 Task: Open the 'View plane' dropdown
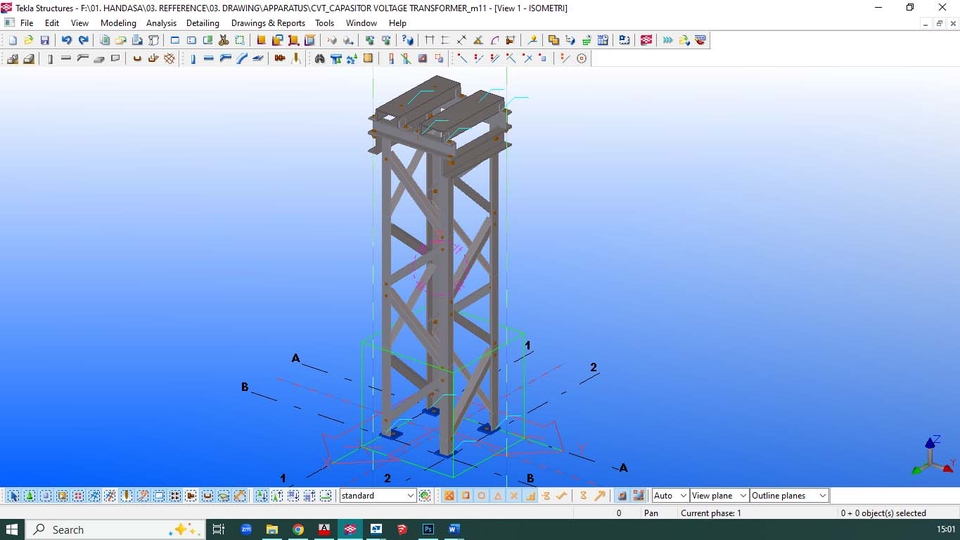pos(719,496)
